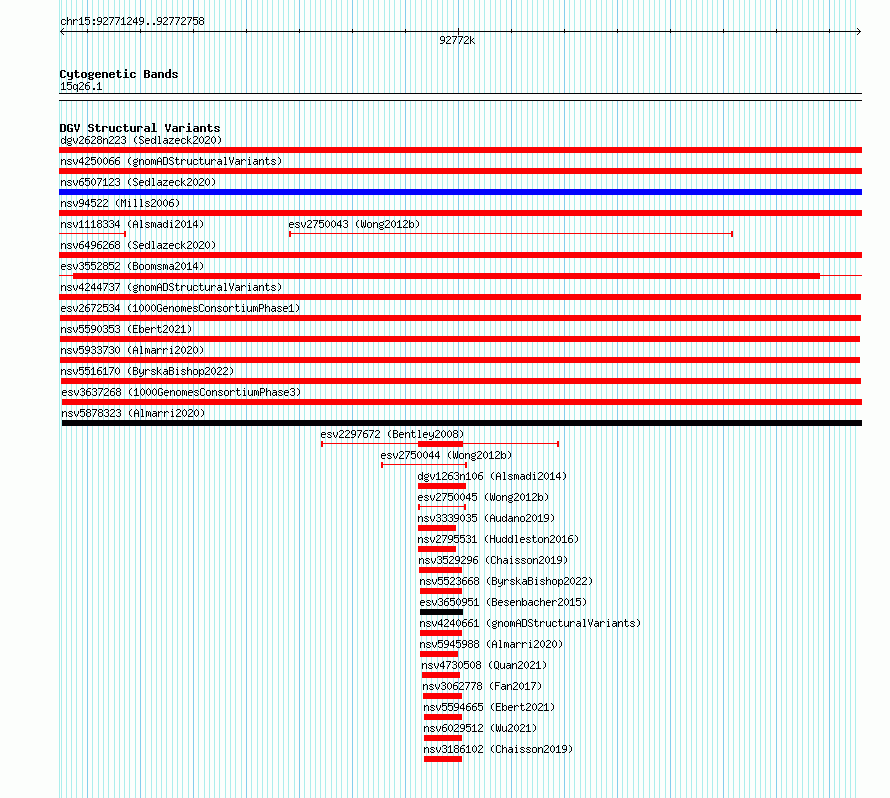Open nsv3062778 (Fan2017) variant
This screenshot has width=890, height=798.
coord(482,686)
